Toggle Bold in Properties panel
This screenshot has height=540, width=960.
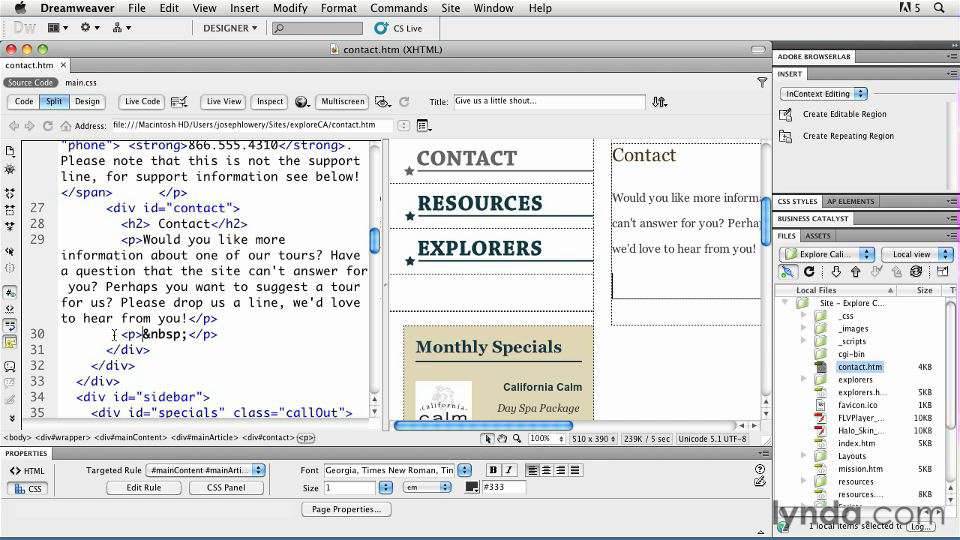pos(493,470)
